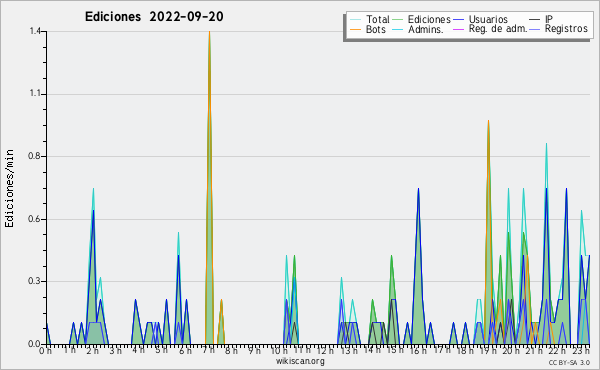Click the orange Bots legend line swatch
600x370 pixels.
[x=355, y=29]
